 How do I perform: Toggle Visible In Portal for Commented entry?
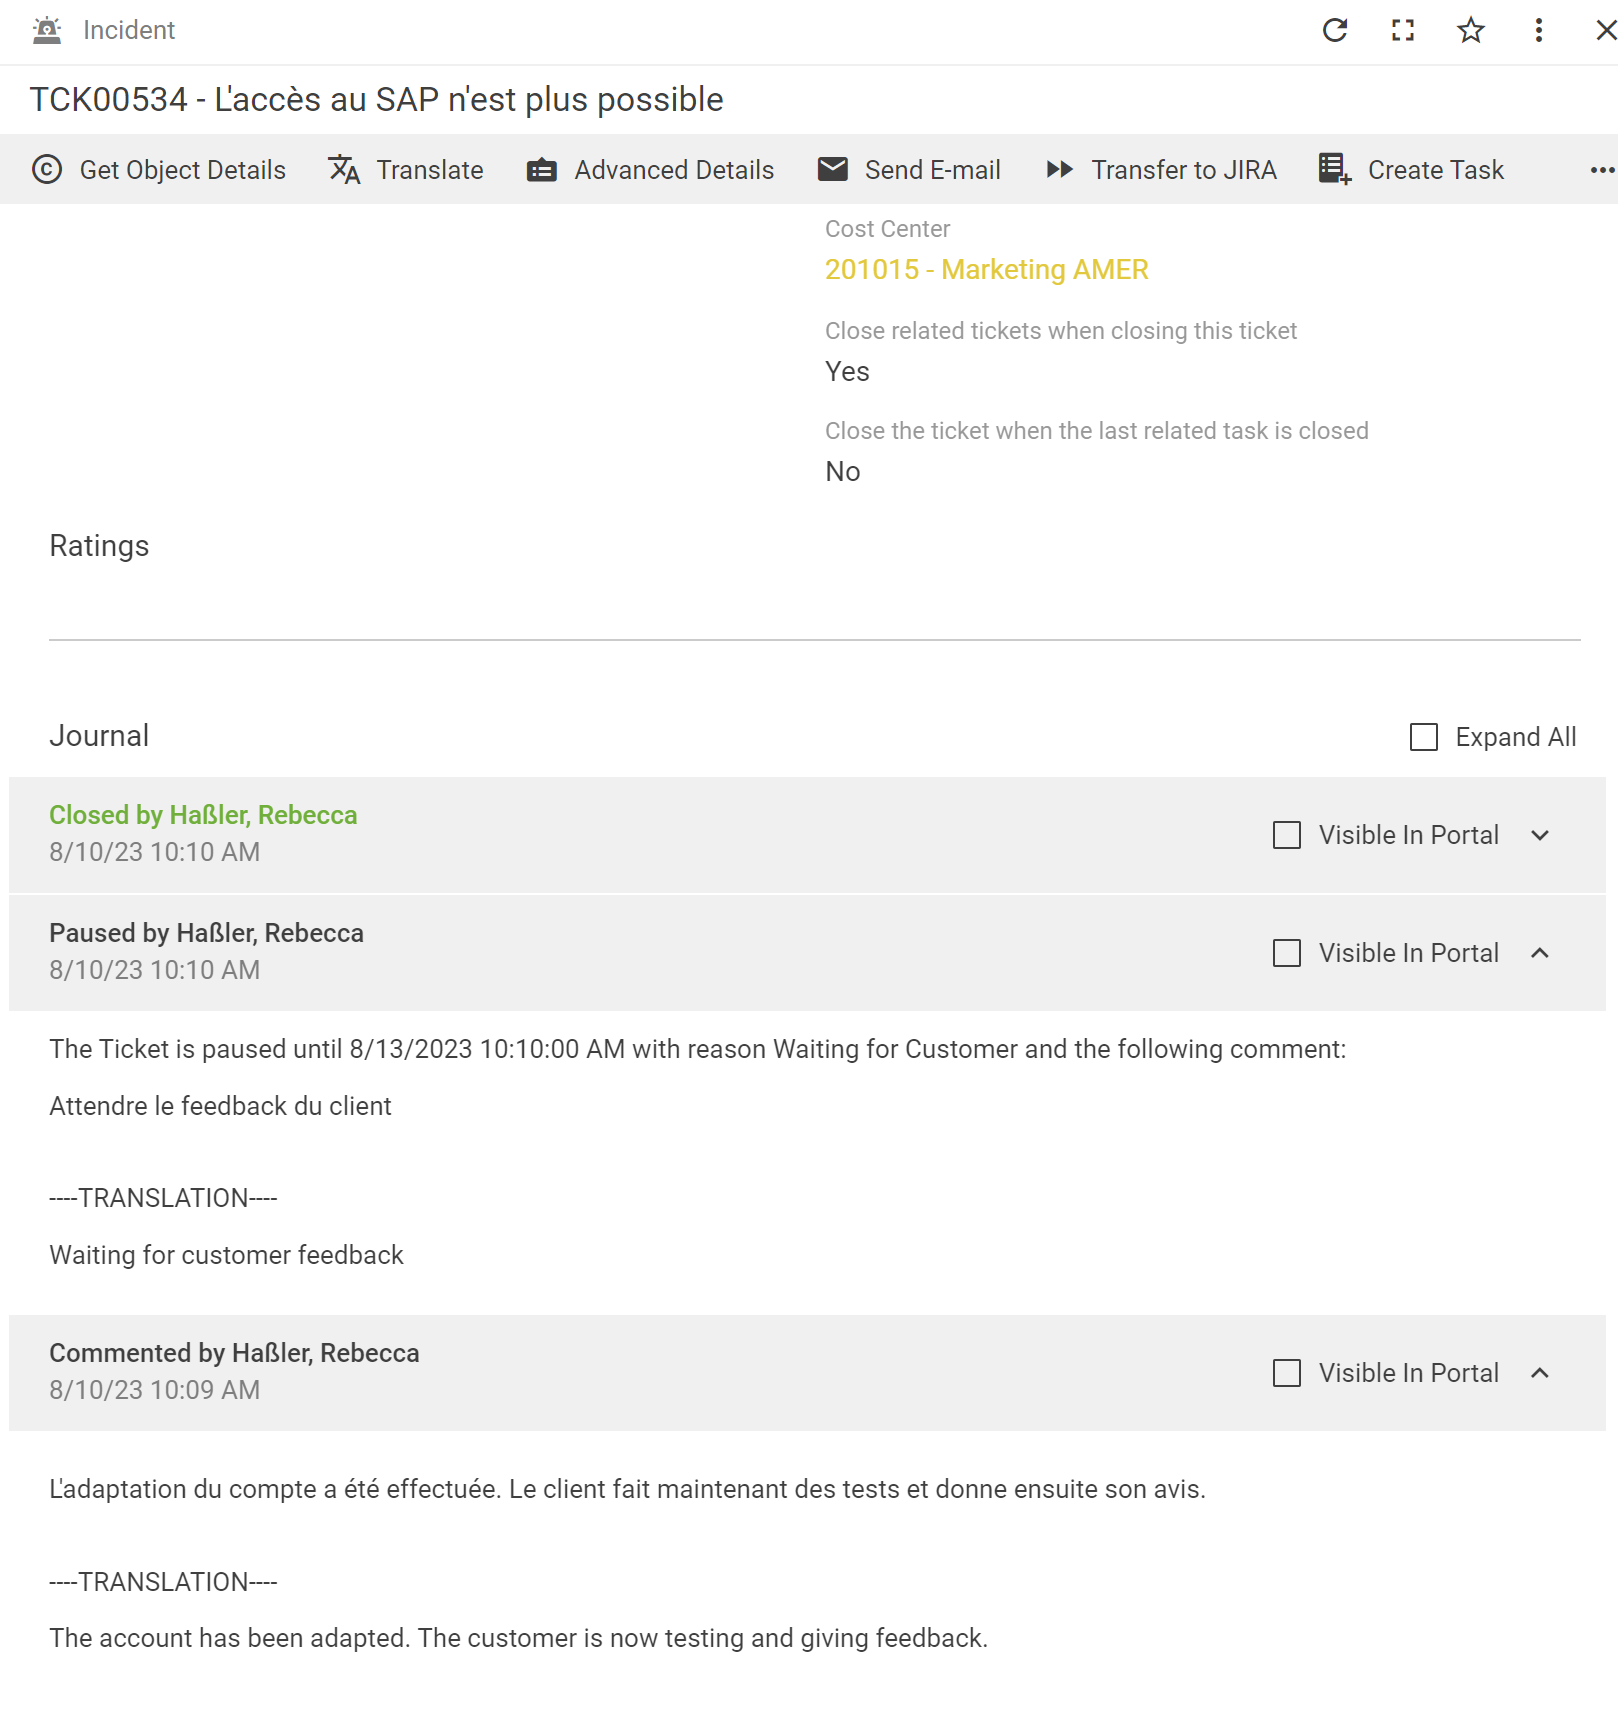pyautogui.click(x=1287, y=1373)
